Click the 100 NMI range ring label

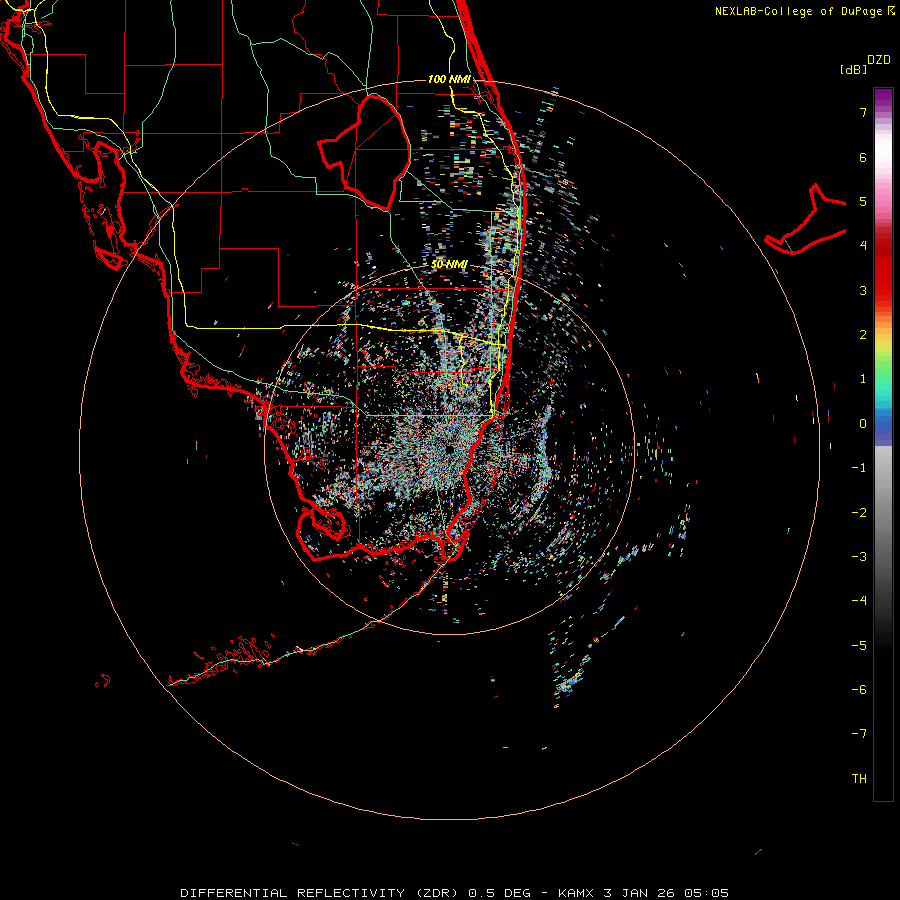[449, 79]
